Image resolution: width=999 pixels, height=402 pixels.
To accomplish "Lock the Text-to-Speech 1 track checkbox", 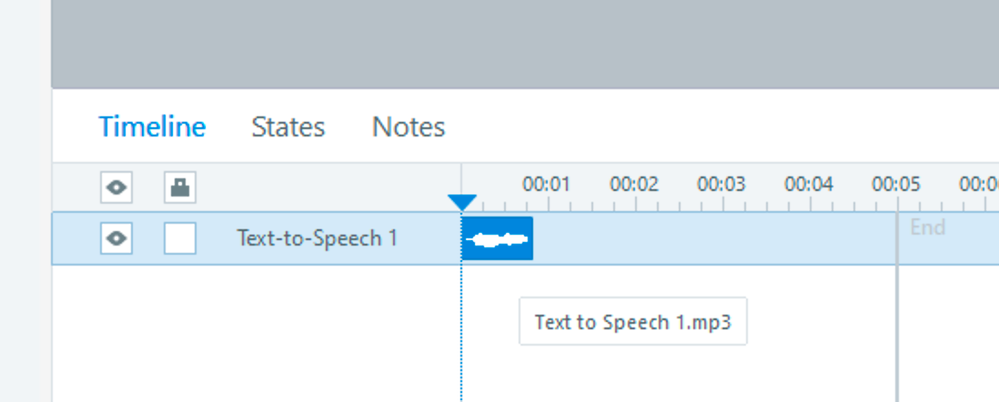I will (x=180, y=239).
